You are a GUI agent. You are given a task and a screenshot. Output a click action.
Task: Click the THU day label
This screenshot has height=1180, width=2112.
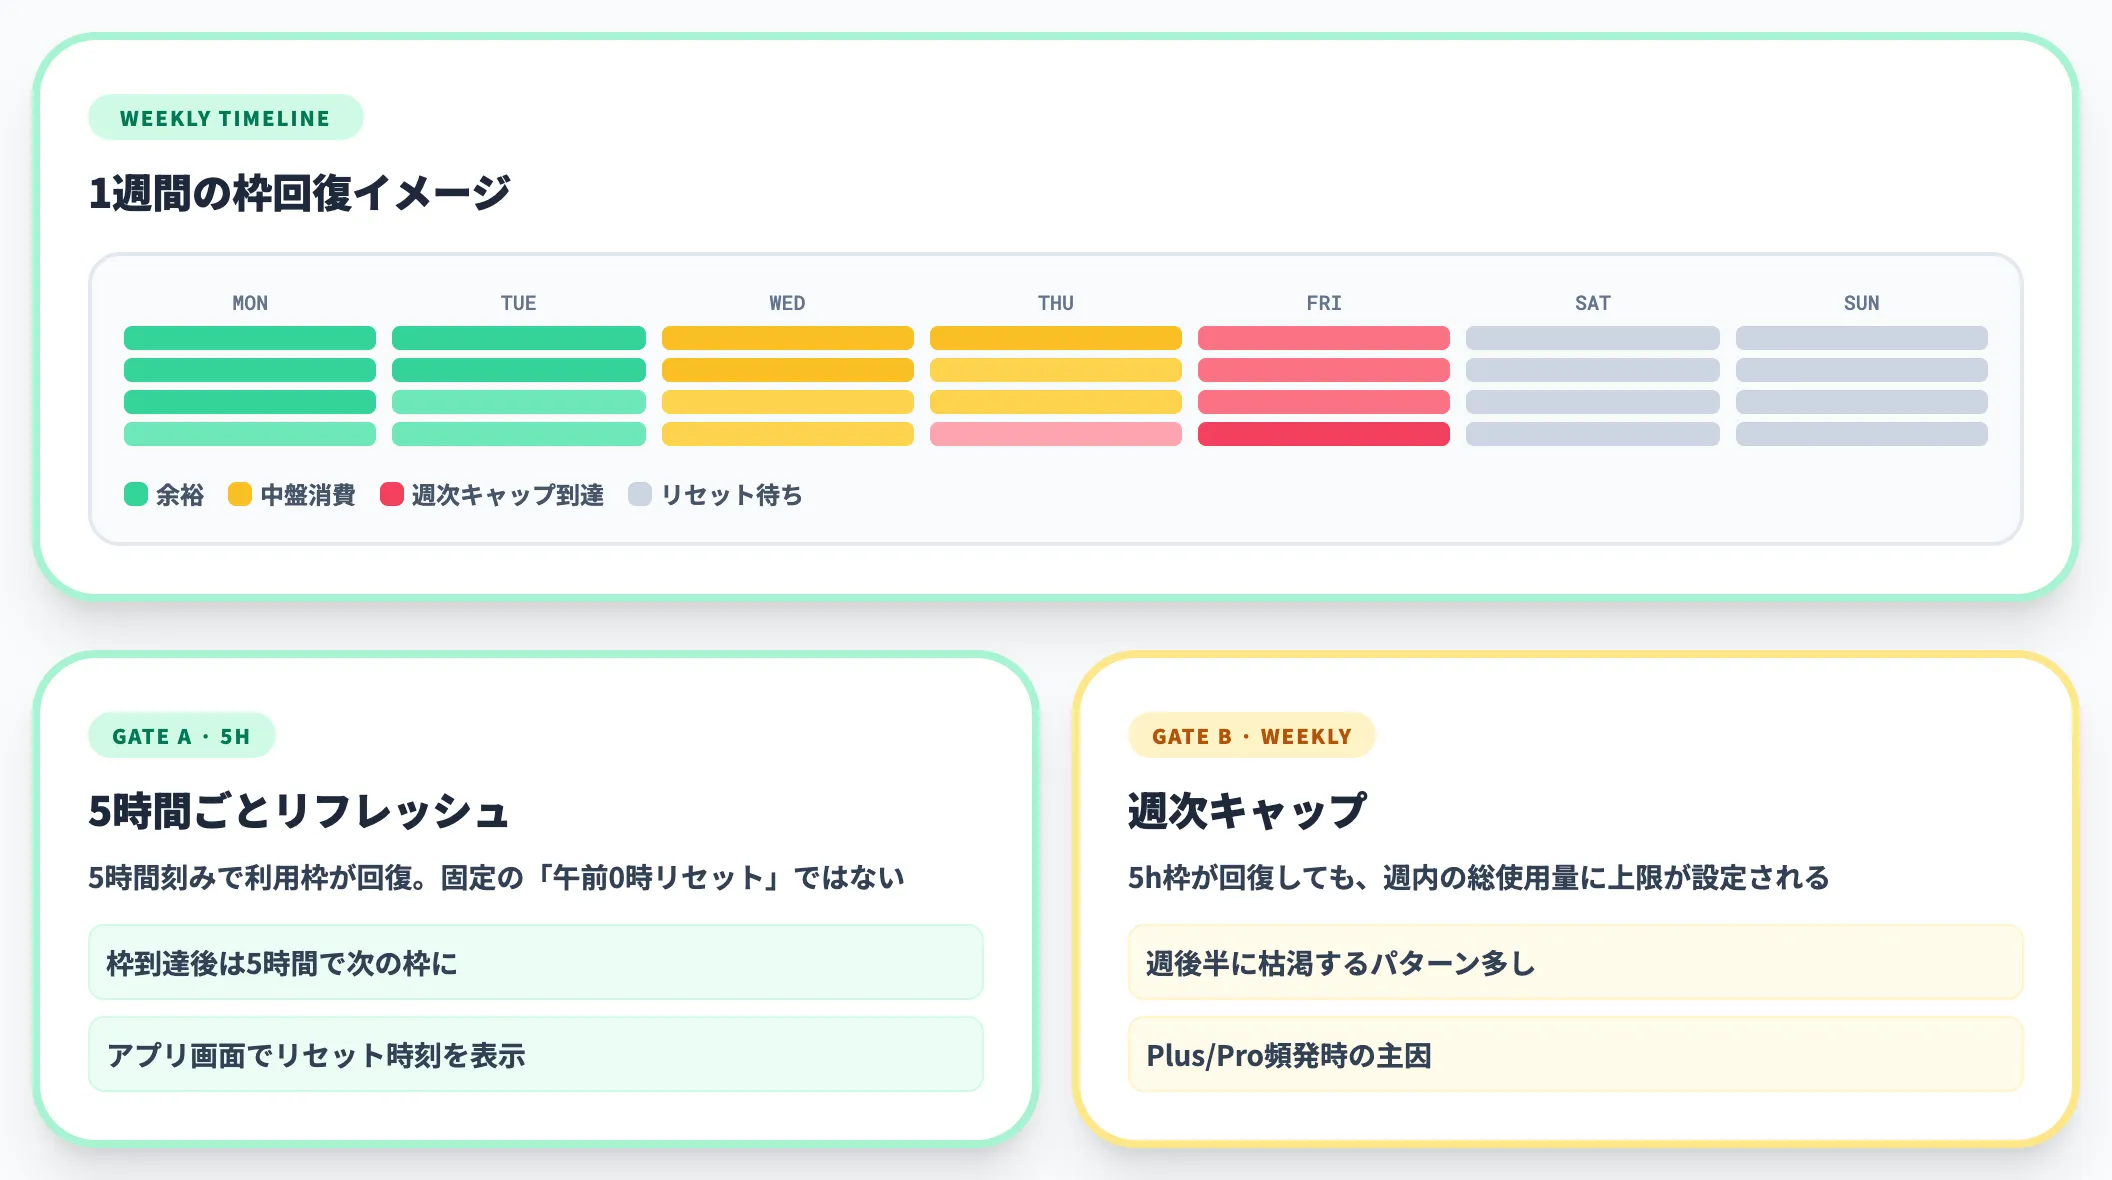tap(1056, 303)
